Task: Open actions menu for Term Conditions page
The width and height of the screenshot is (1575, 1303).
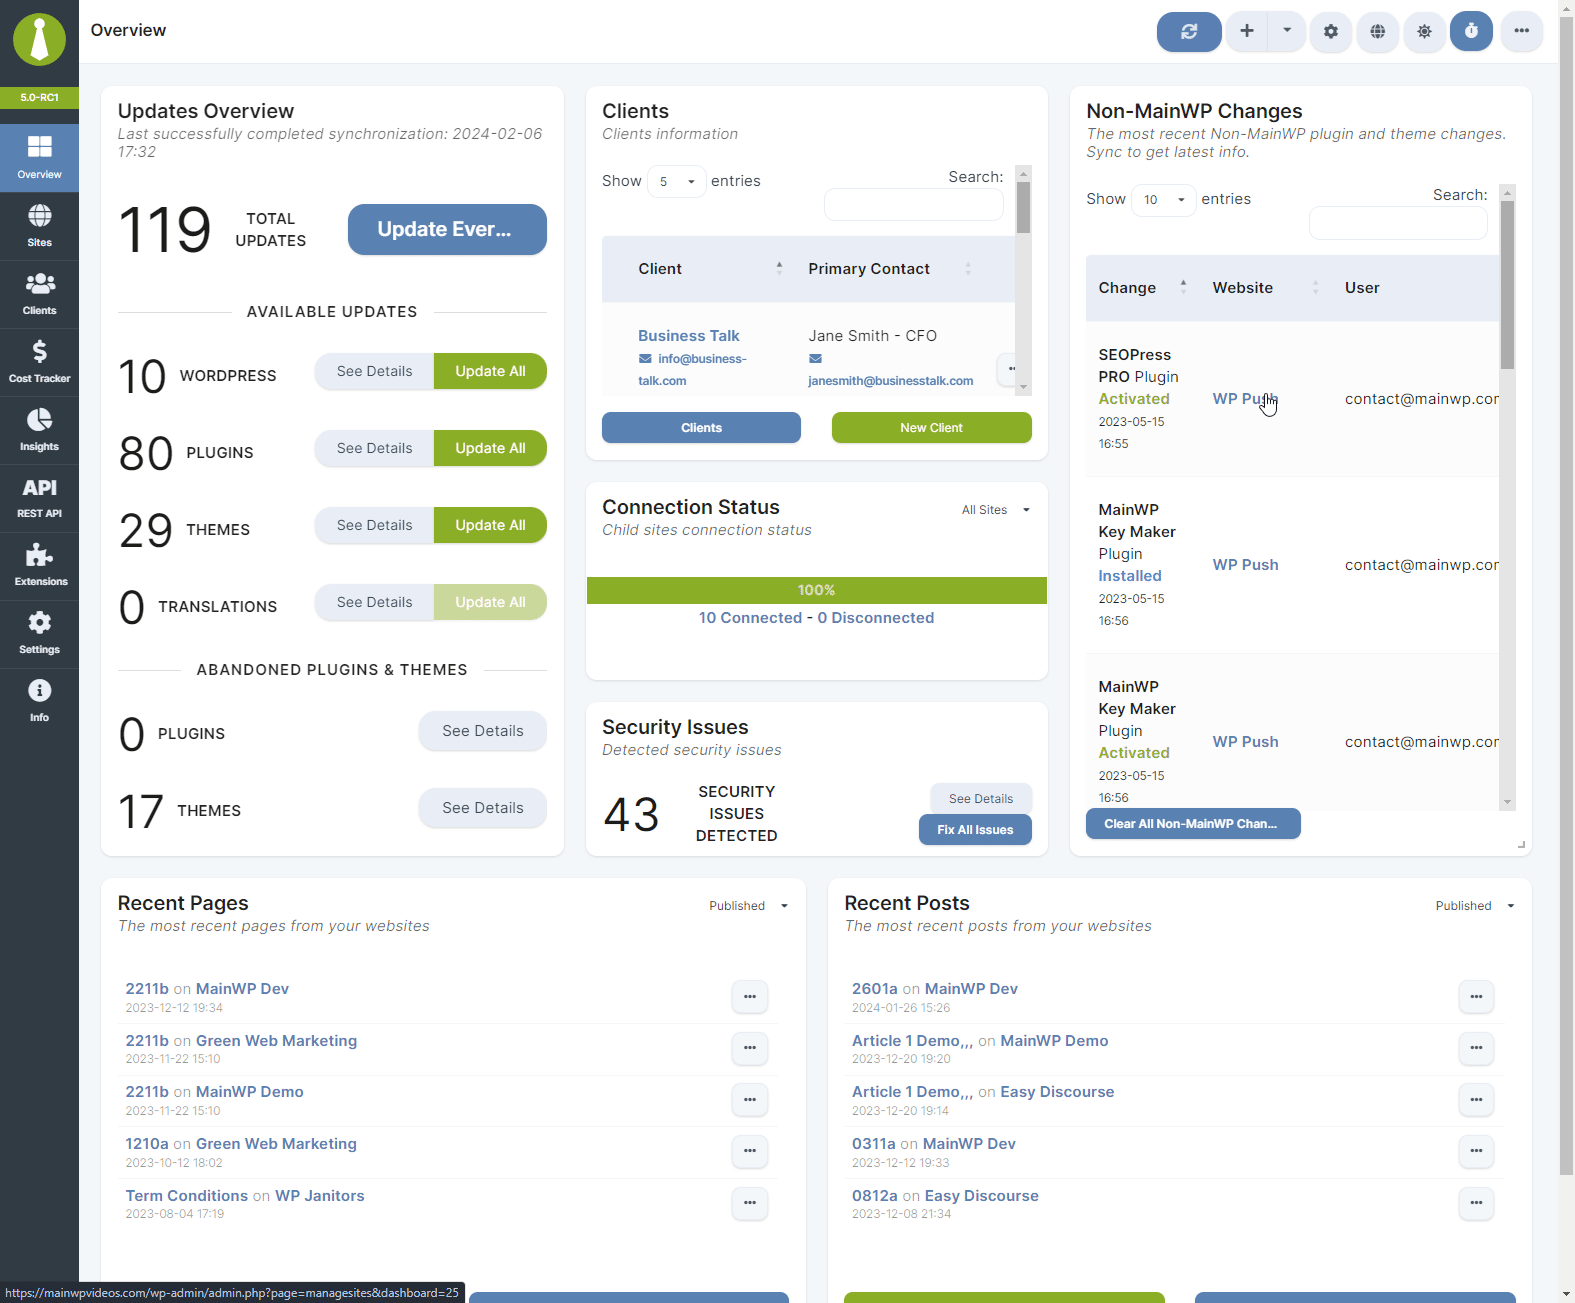Action: pyautogui.click(x=750, y=1203)
